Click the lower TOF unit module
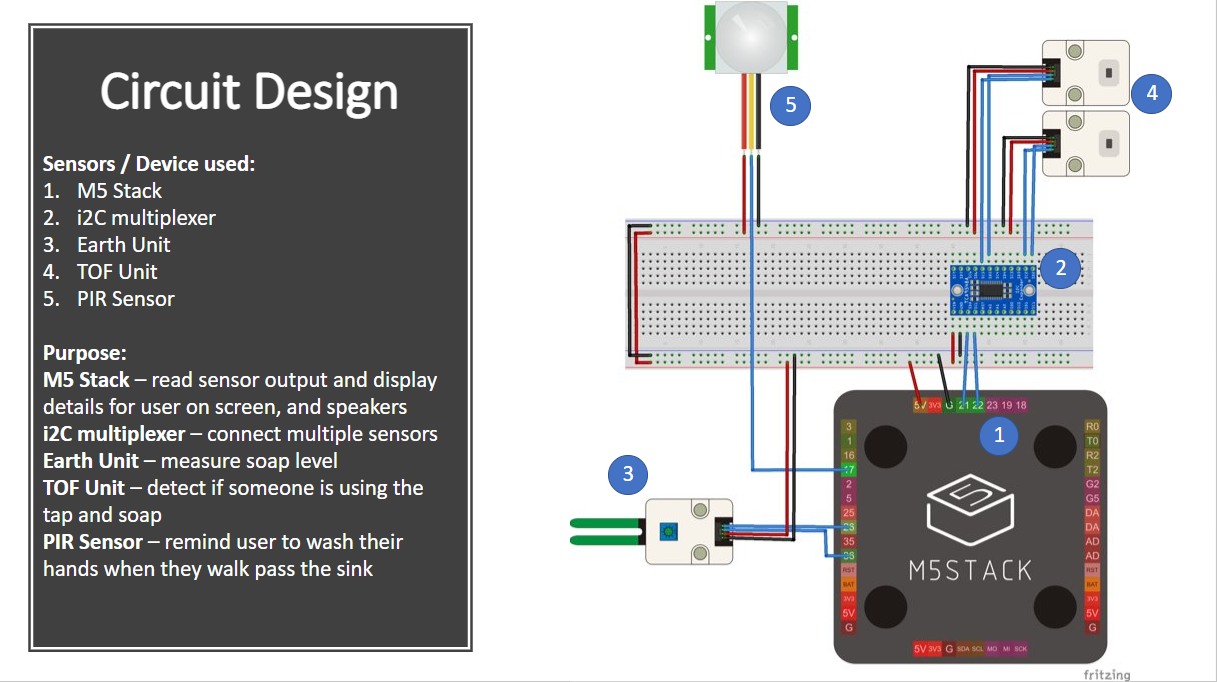Viewport: 1217px width, 682px height. tap(1086, 144)
